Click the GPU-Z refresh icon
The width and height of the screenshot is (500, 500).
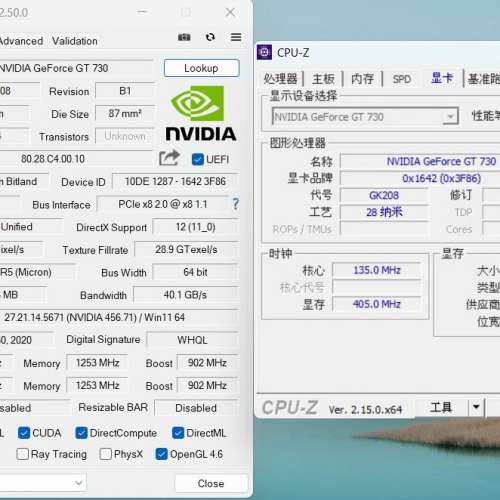(x=210, y=37)
